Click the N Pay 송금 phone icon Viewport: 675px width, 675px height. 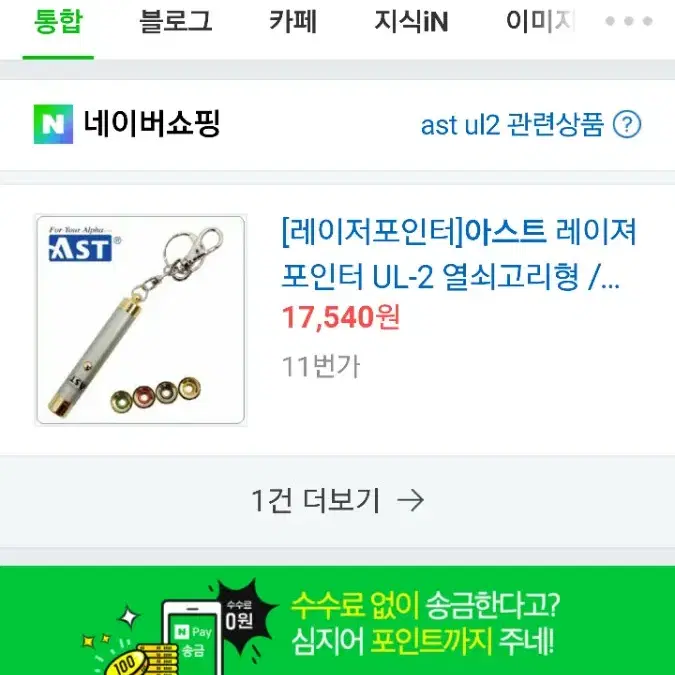tap(192, 637)
